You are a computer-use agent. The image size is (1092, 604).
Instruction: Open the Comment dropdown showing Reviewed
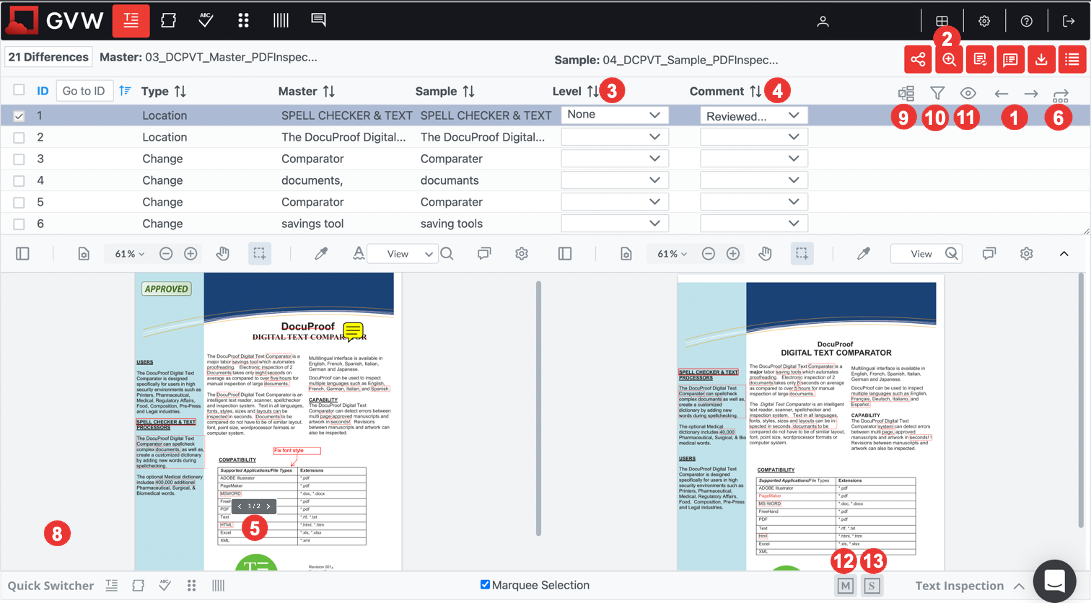point(753,116)
